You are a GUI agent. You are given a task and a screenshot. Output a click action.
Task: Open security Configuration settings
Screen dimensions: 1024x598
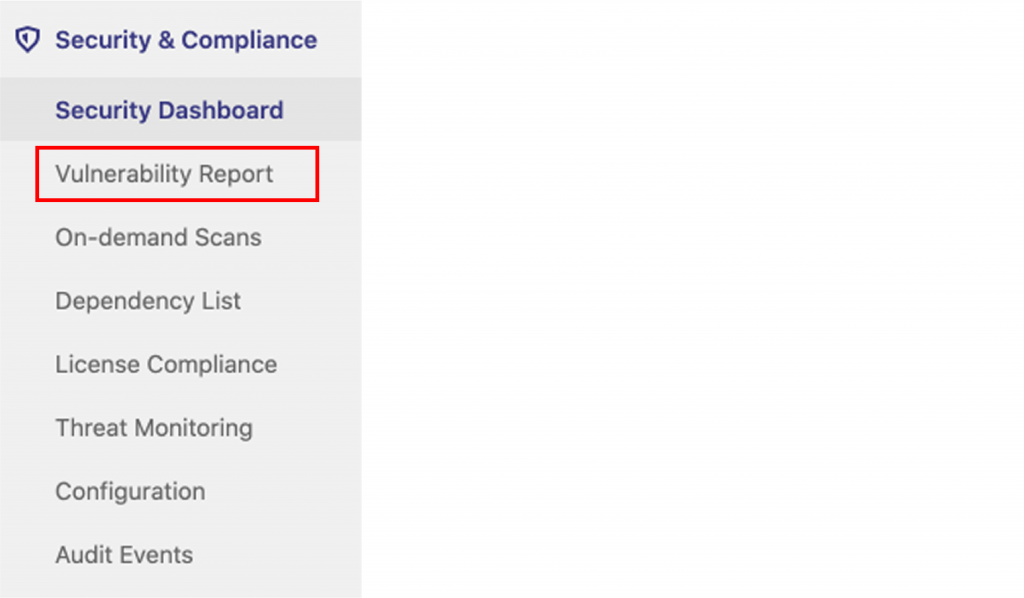coord(130,492)
